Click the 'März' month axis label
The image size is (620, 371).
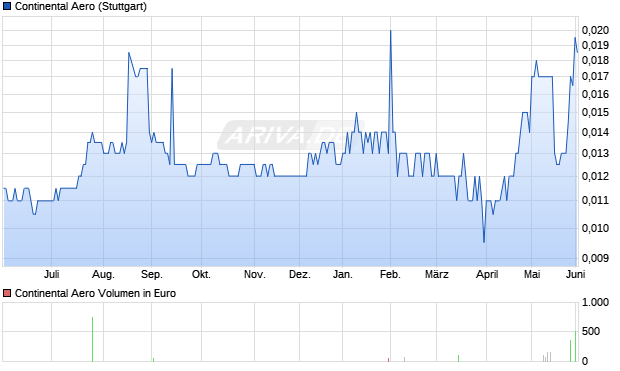437,274
